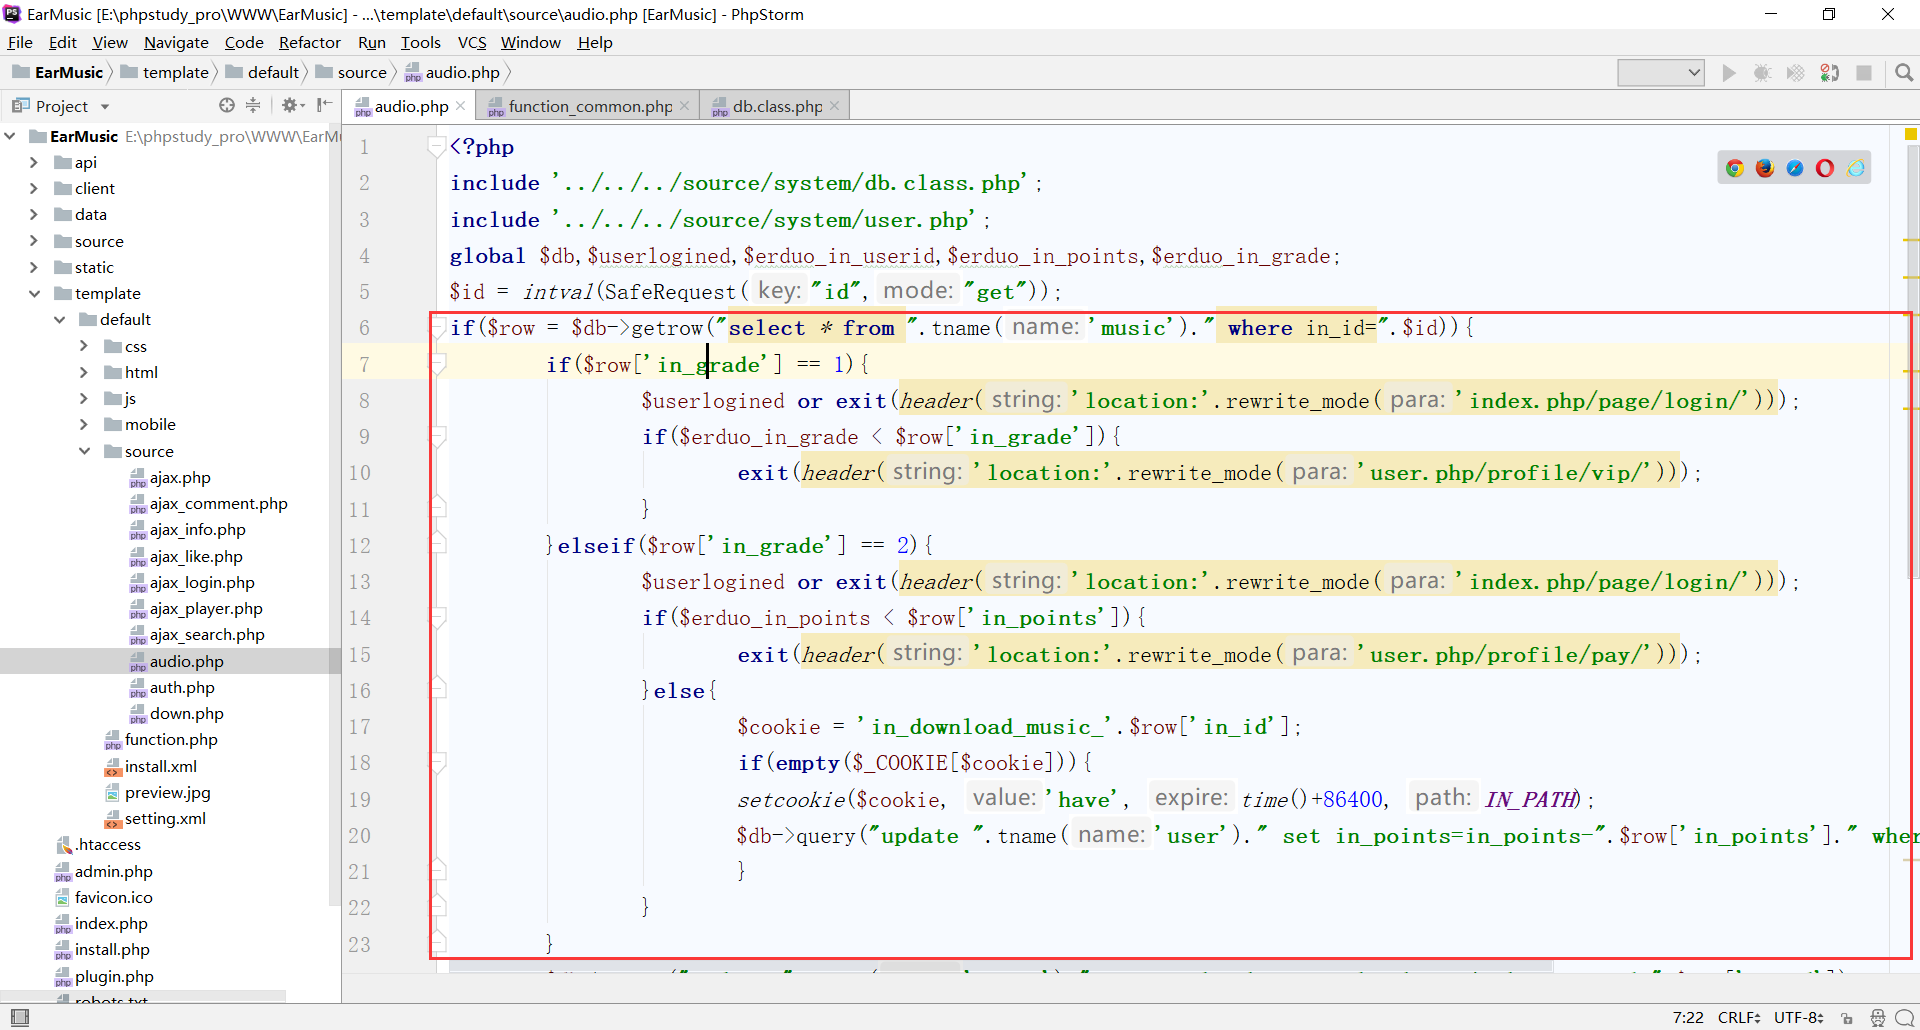Toggle tool window bars icon in status bar

click(x=19, y=1018)
